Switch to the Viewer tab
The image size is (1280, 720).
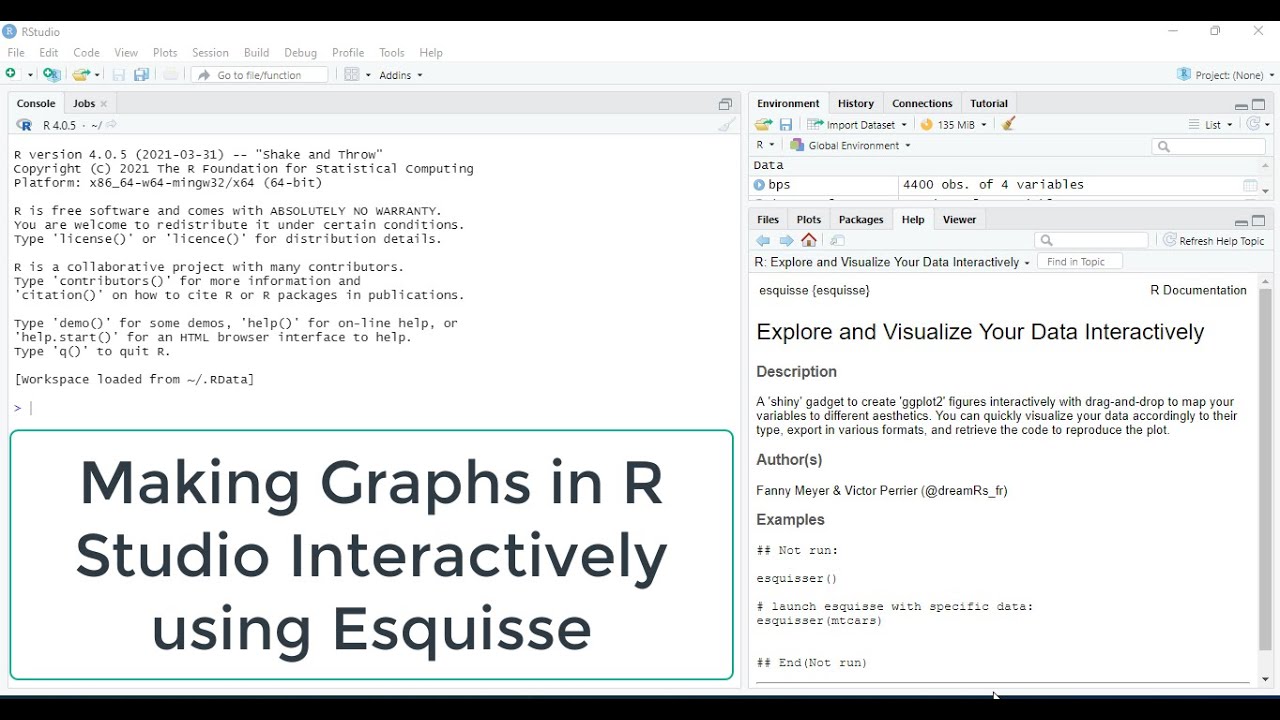point(960,220)
